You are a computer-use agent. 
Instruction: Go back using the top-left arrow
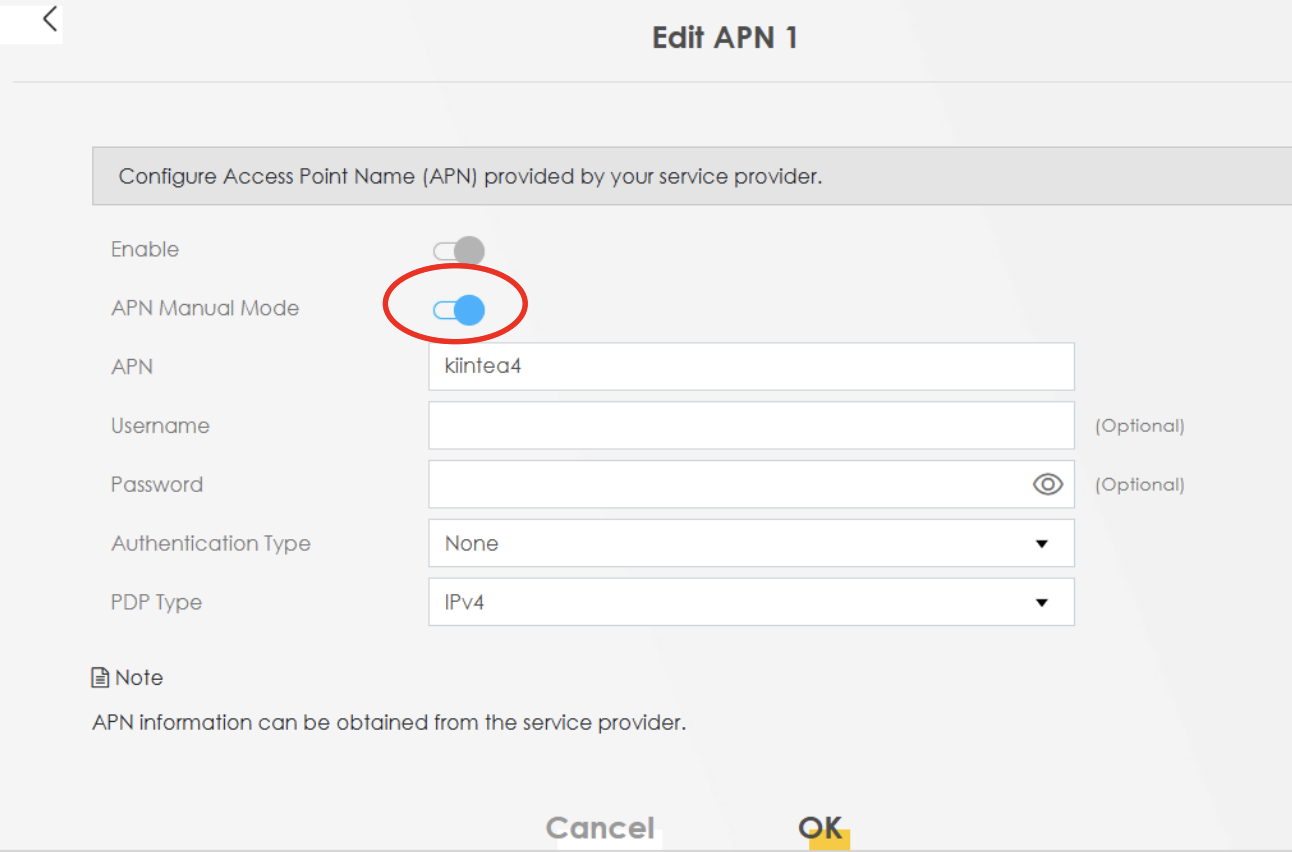[x=49, y=19]
